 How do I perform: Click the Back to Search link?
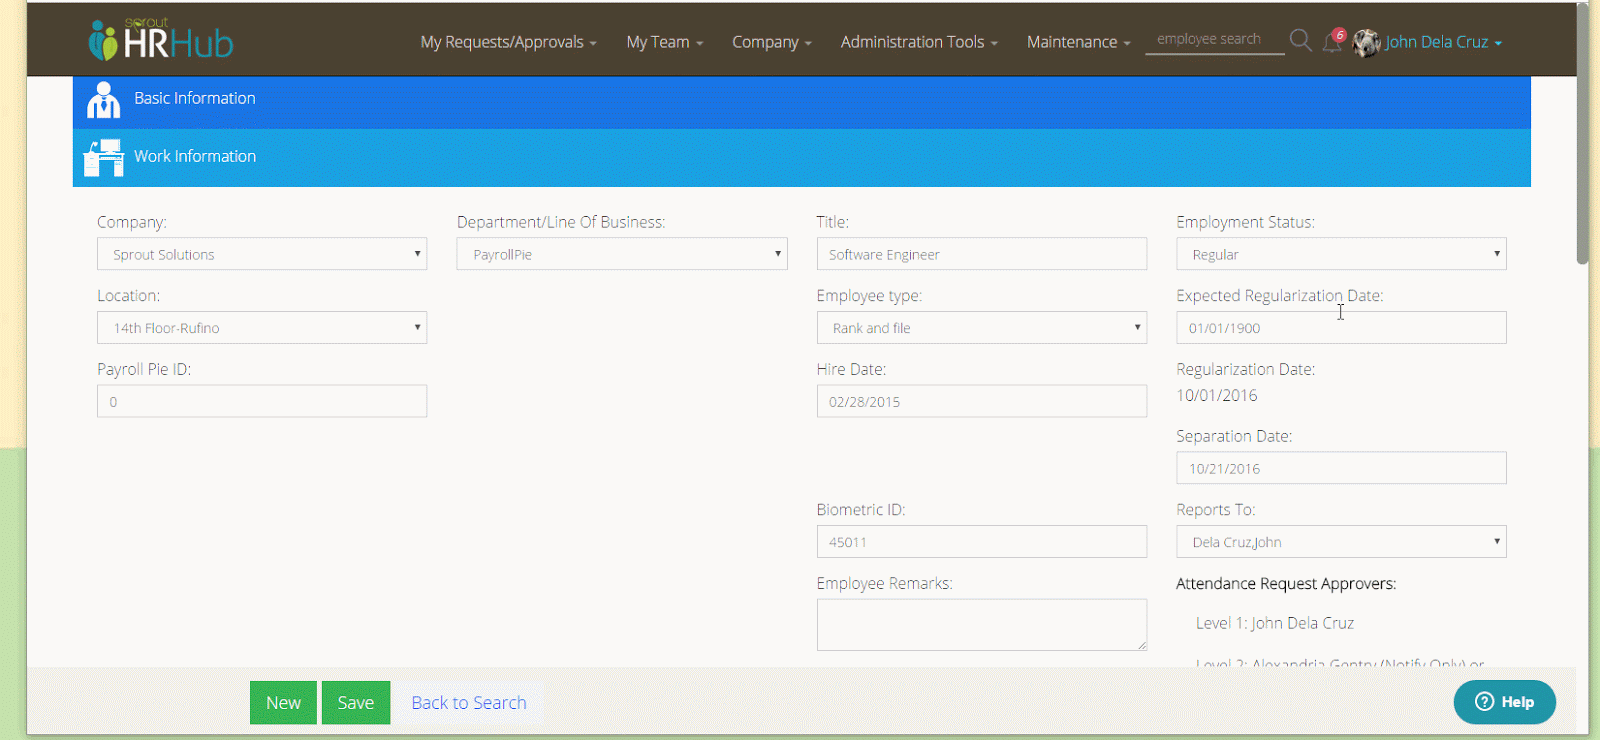pyautogui.click(x=469, y=703)
